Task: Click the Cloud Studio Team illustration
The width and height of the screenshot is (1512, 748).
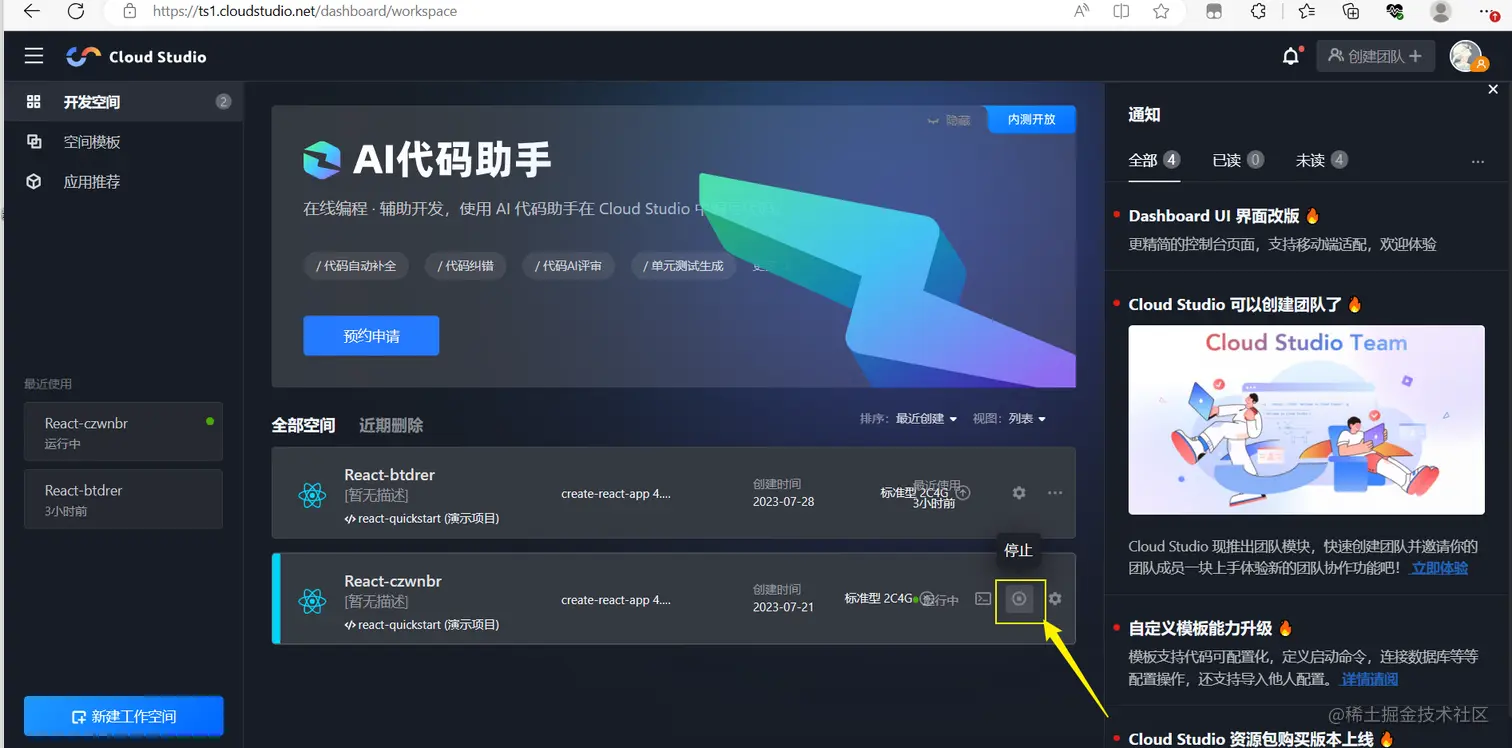Action: (x=1306, y=420)
